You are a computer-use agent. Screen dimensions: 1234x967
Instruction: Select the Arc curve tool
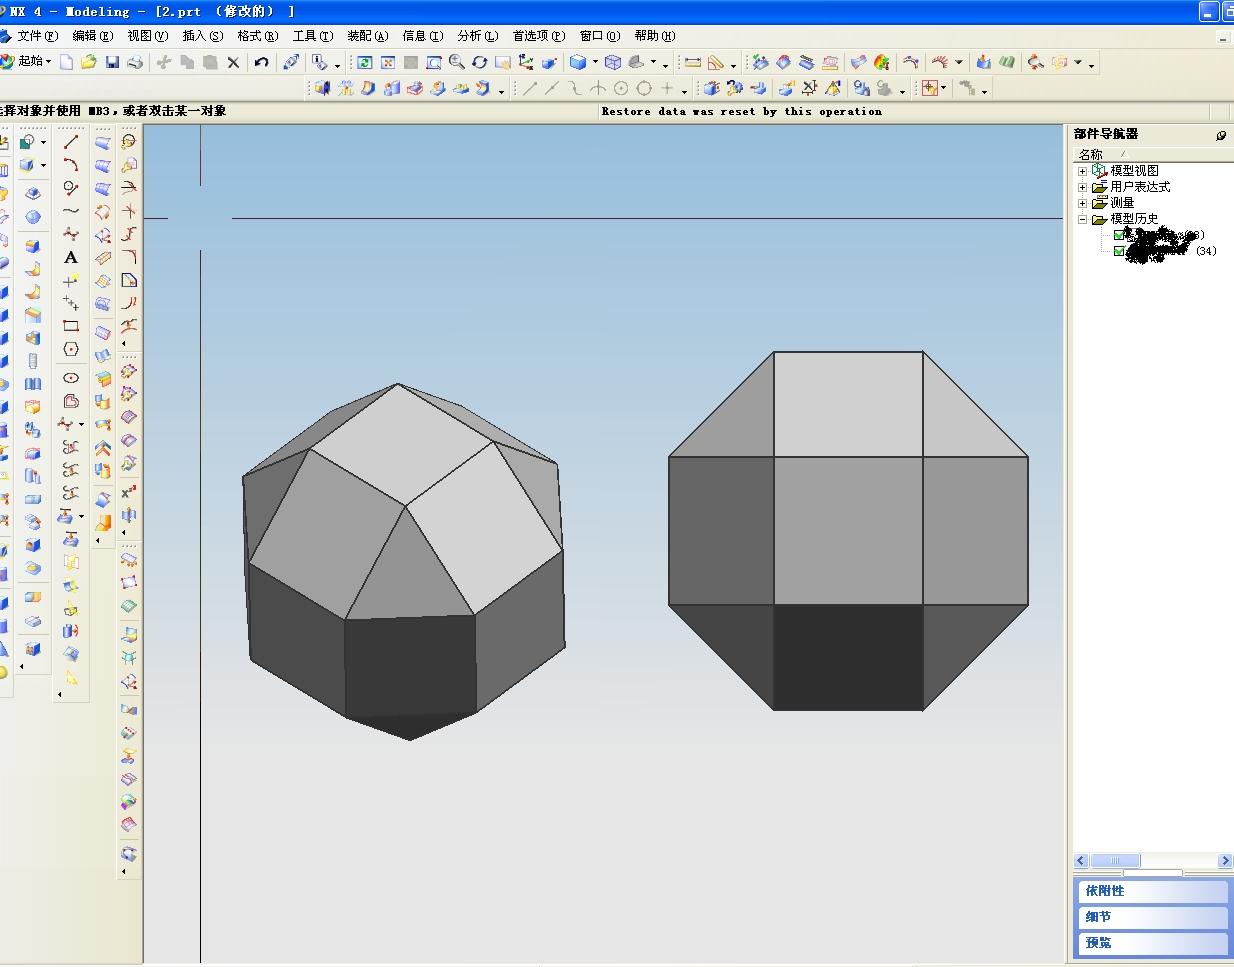pos(71,165)
